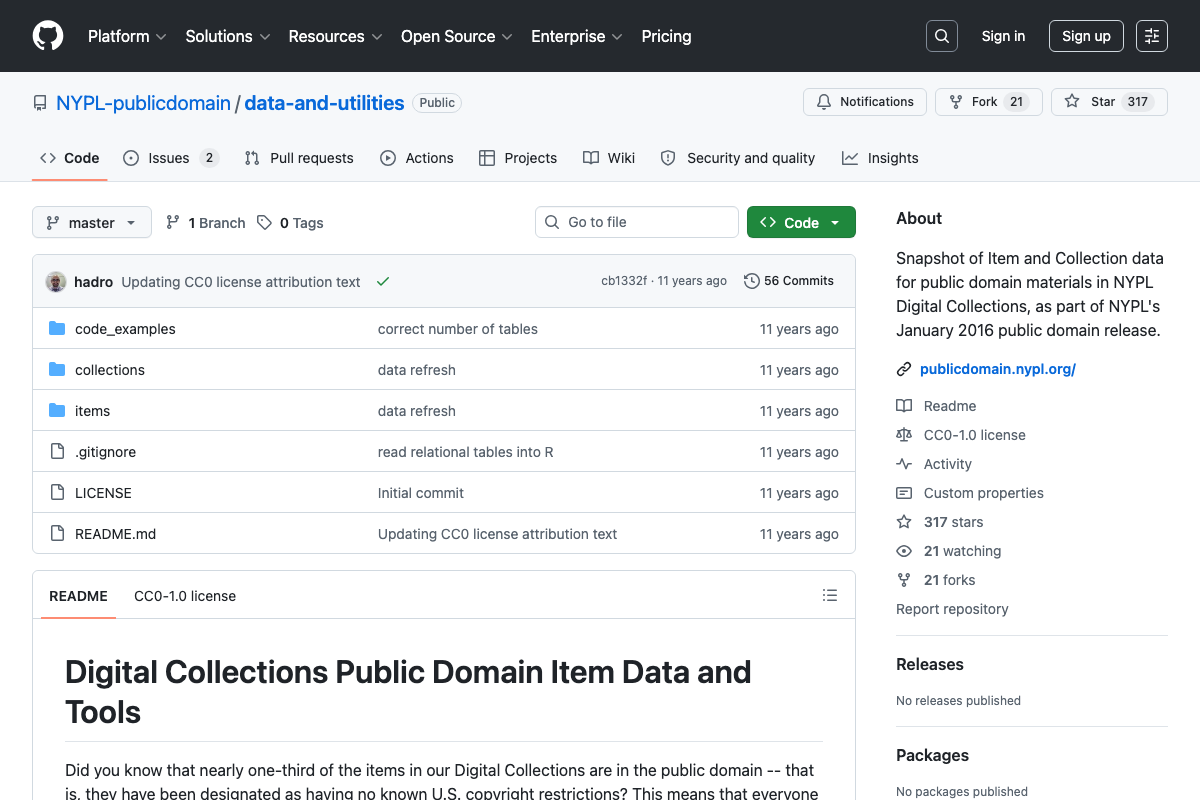Open the 'Initial commit' message on LICENSE row

point(421,493)
